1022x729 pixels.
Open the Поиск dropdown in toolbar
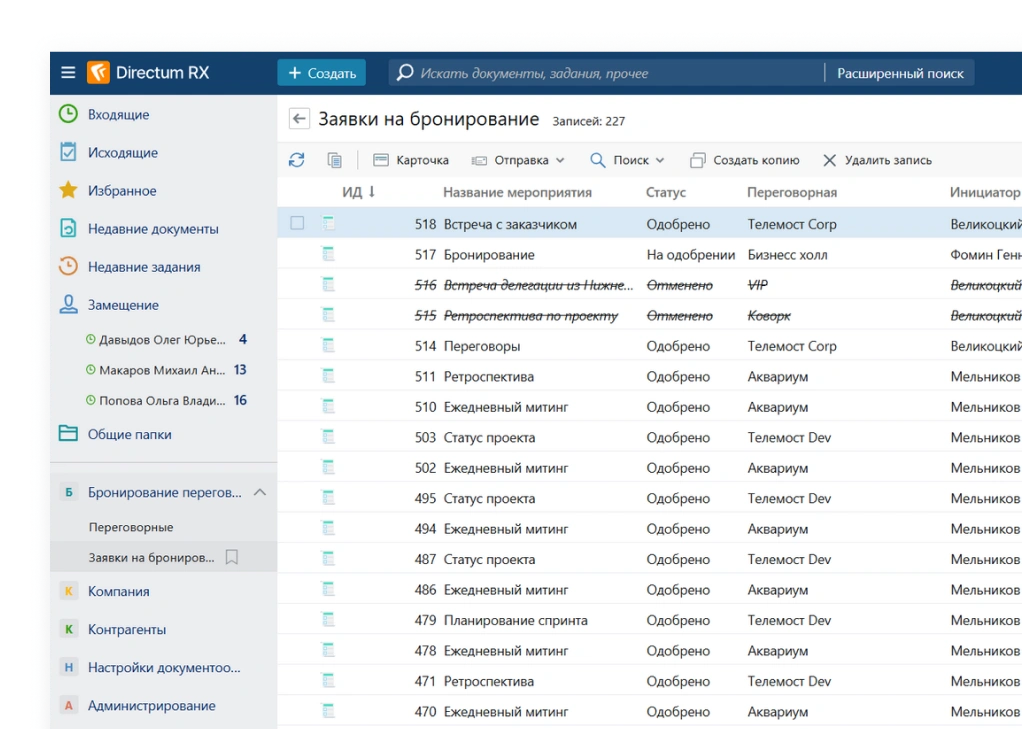627,160
